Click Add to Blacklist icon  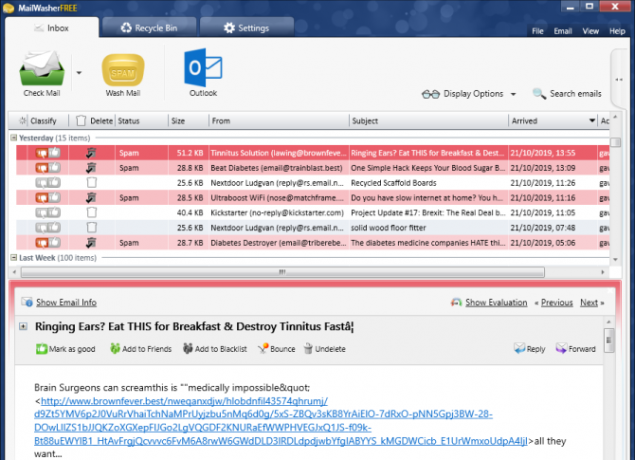[188, 349]
